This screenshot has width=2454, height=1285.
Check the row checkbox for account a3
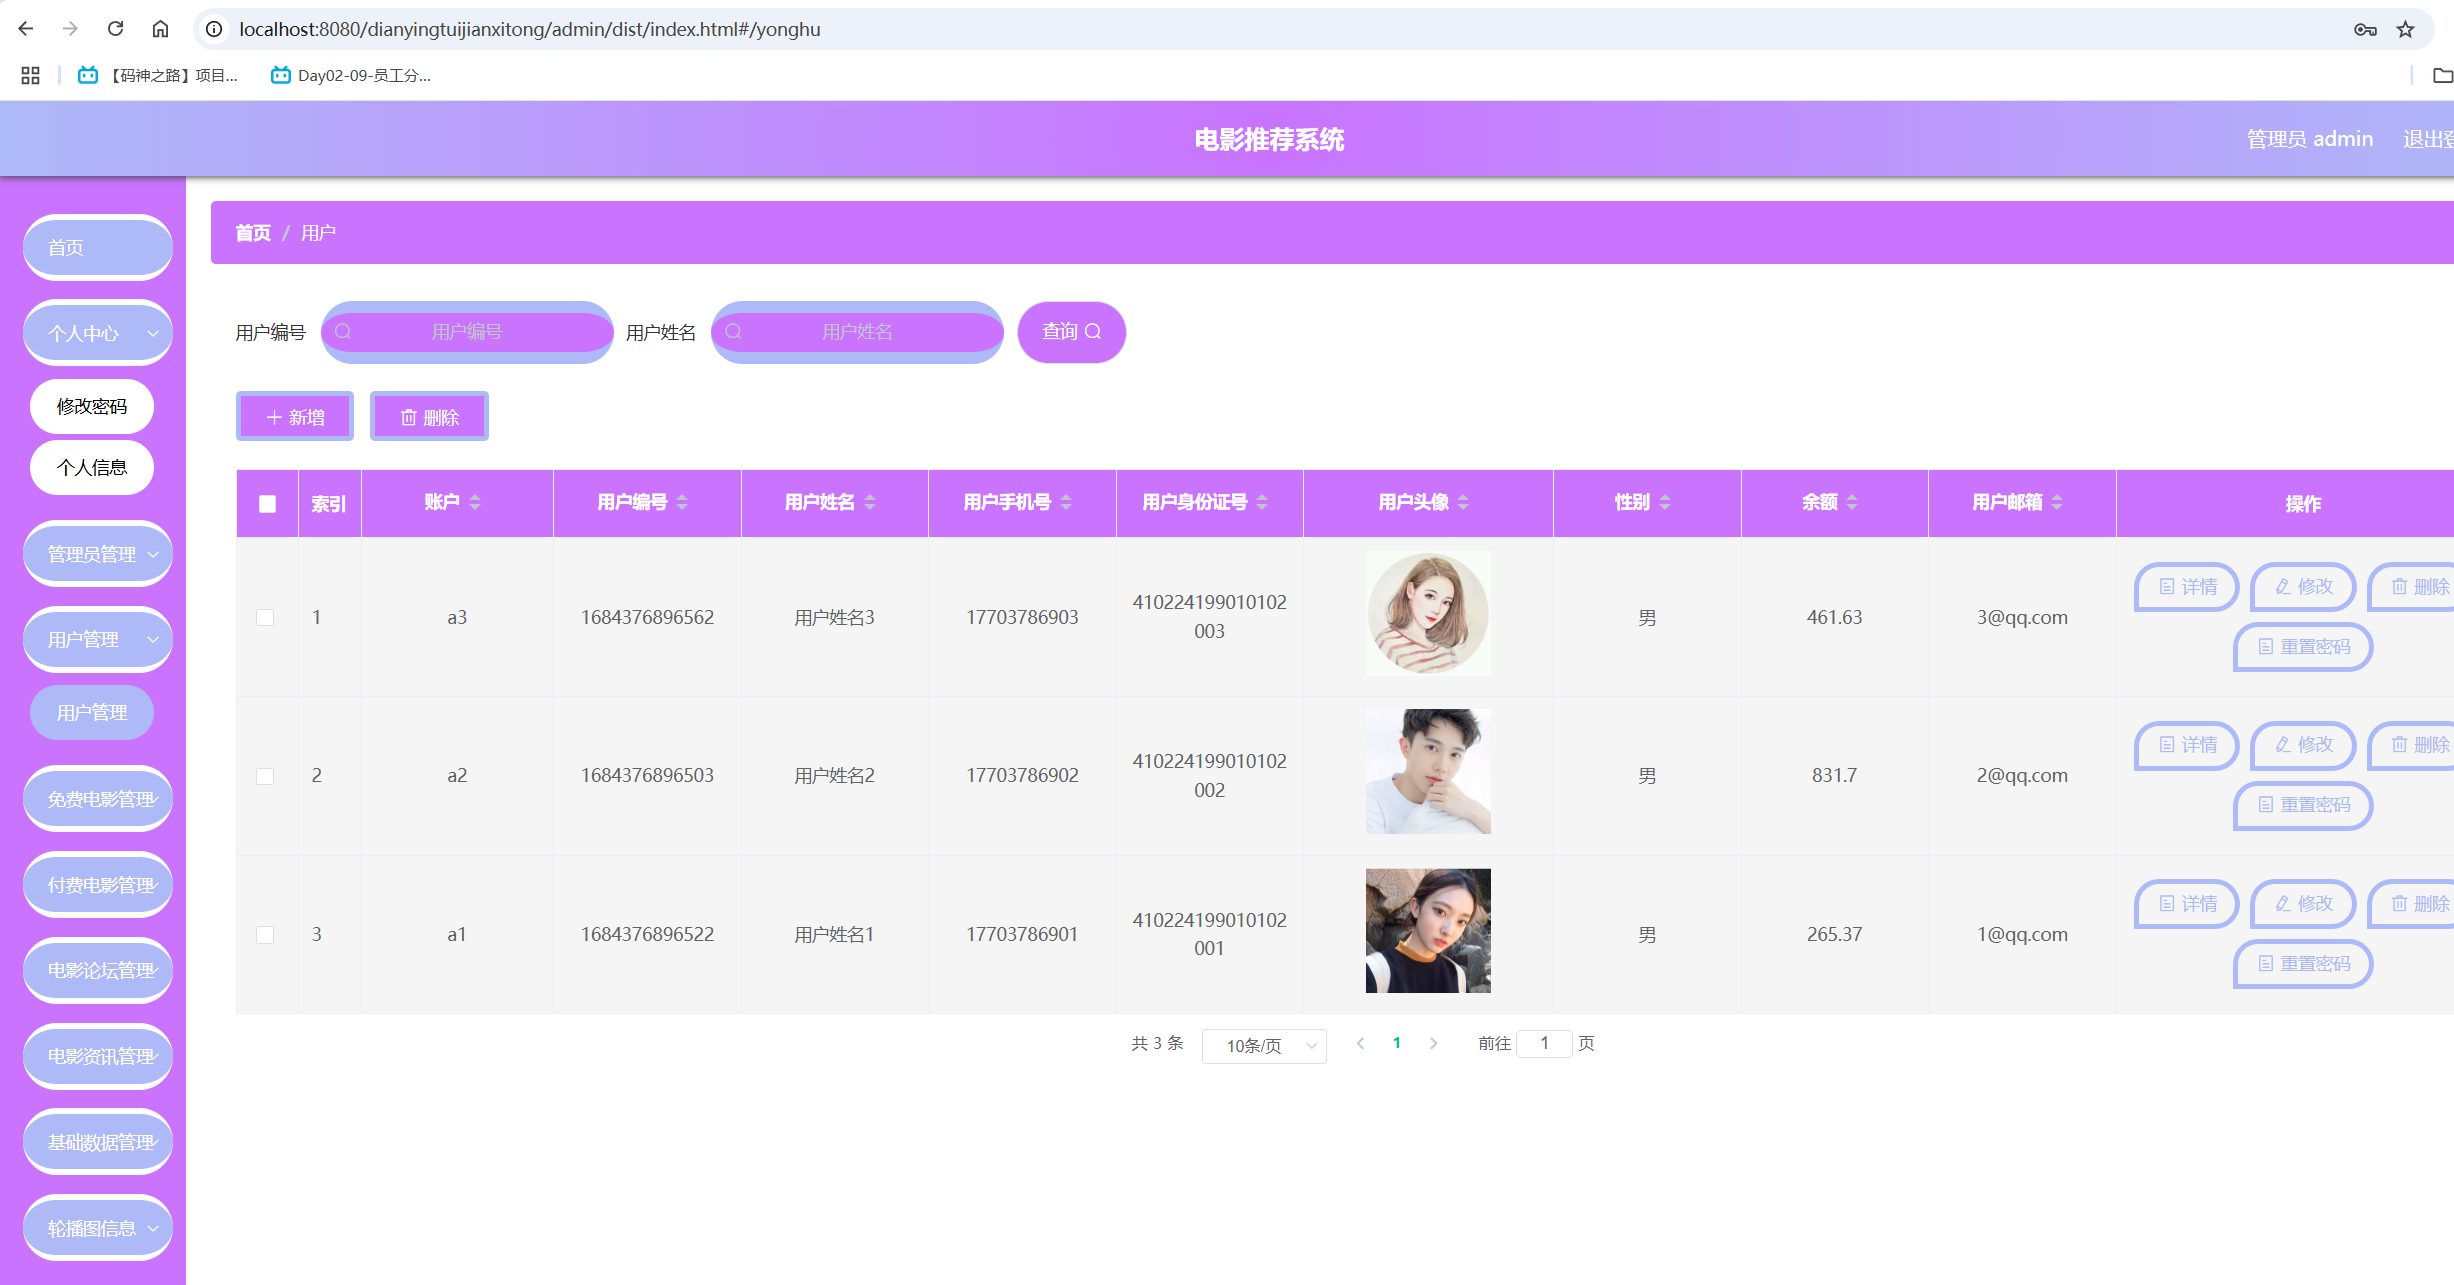pyautogui.click(x=265, y=617)
